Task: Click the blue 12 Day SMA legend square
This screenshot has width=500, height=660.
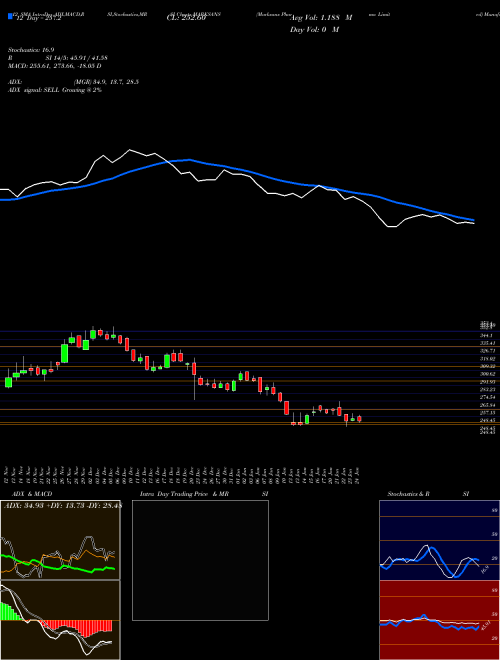Action: [11, 16]
